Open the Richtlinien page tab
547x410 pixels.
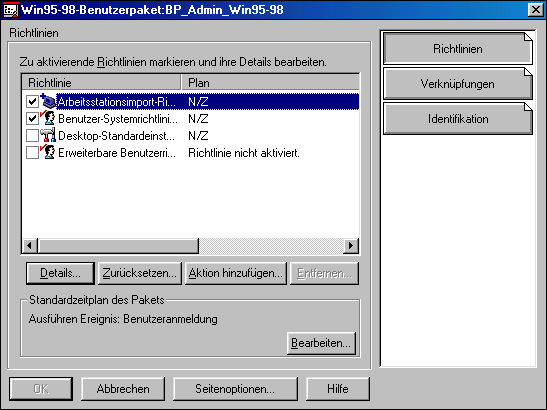(458, 49)
